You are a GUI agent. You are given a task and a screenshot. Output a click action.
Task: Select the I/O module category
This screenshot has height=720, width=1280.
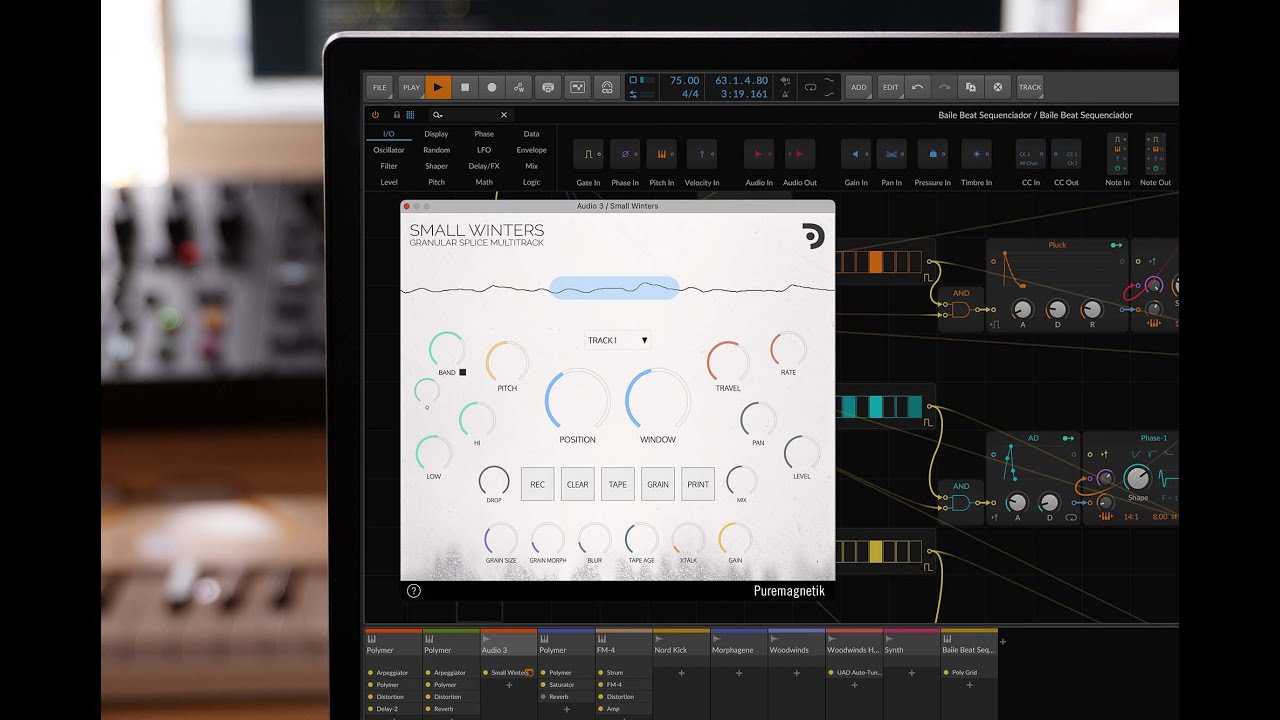click(x=389, y=134)
